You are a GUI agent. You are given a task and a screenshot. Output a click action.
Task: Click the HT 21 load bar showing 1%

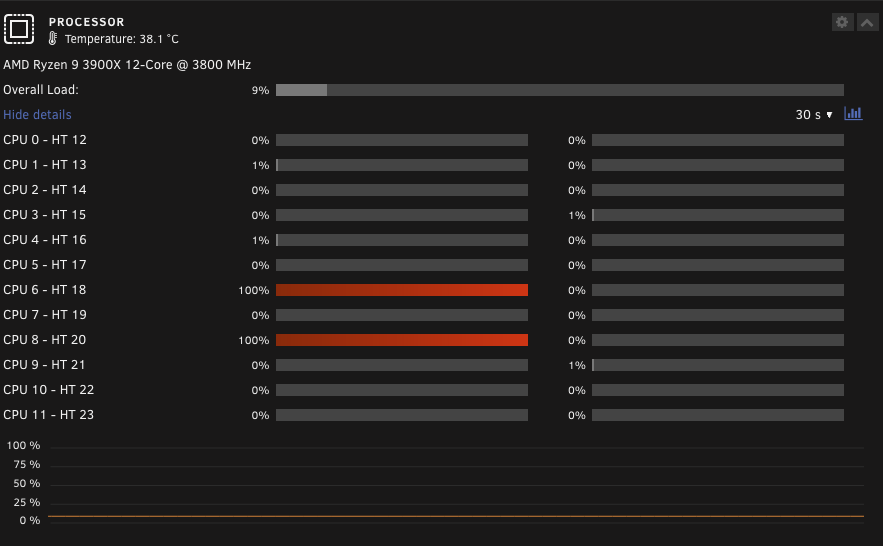[x=718, y=365]
